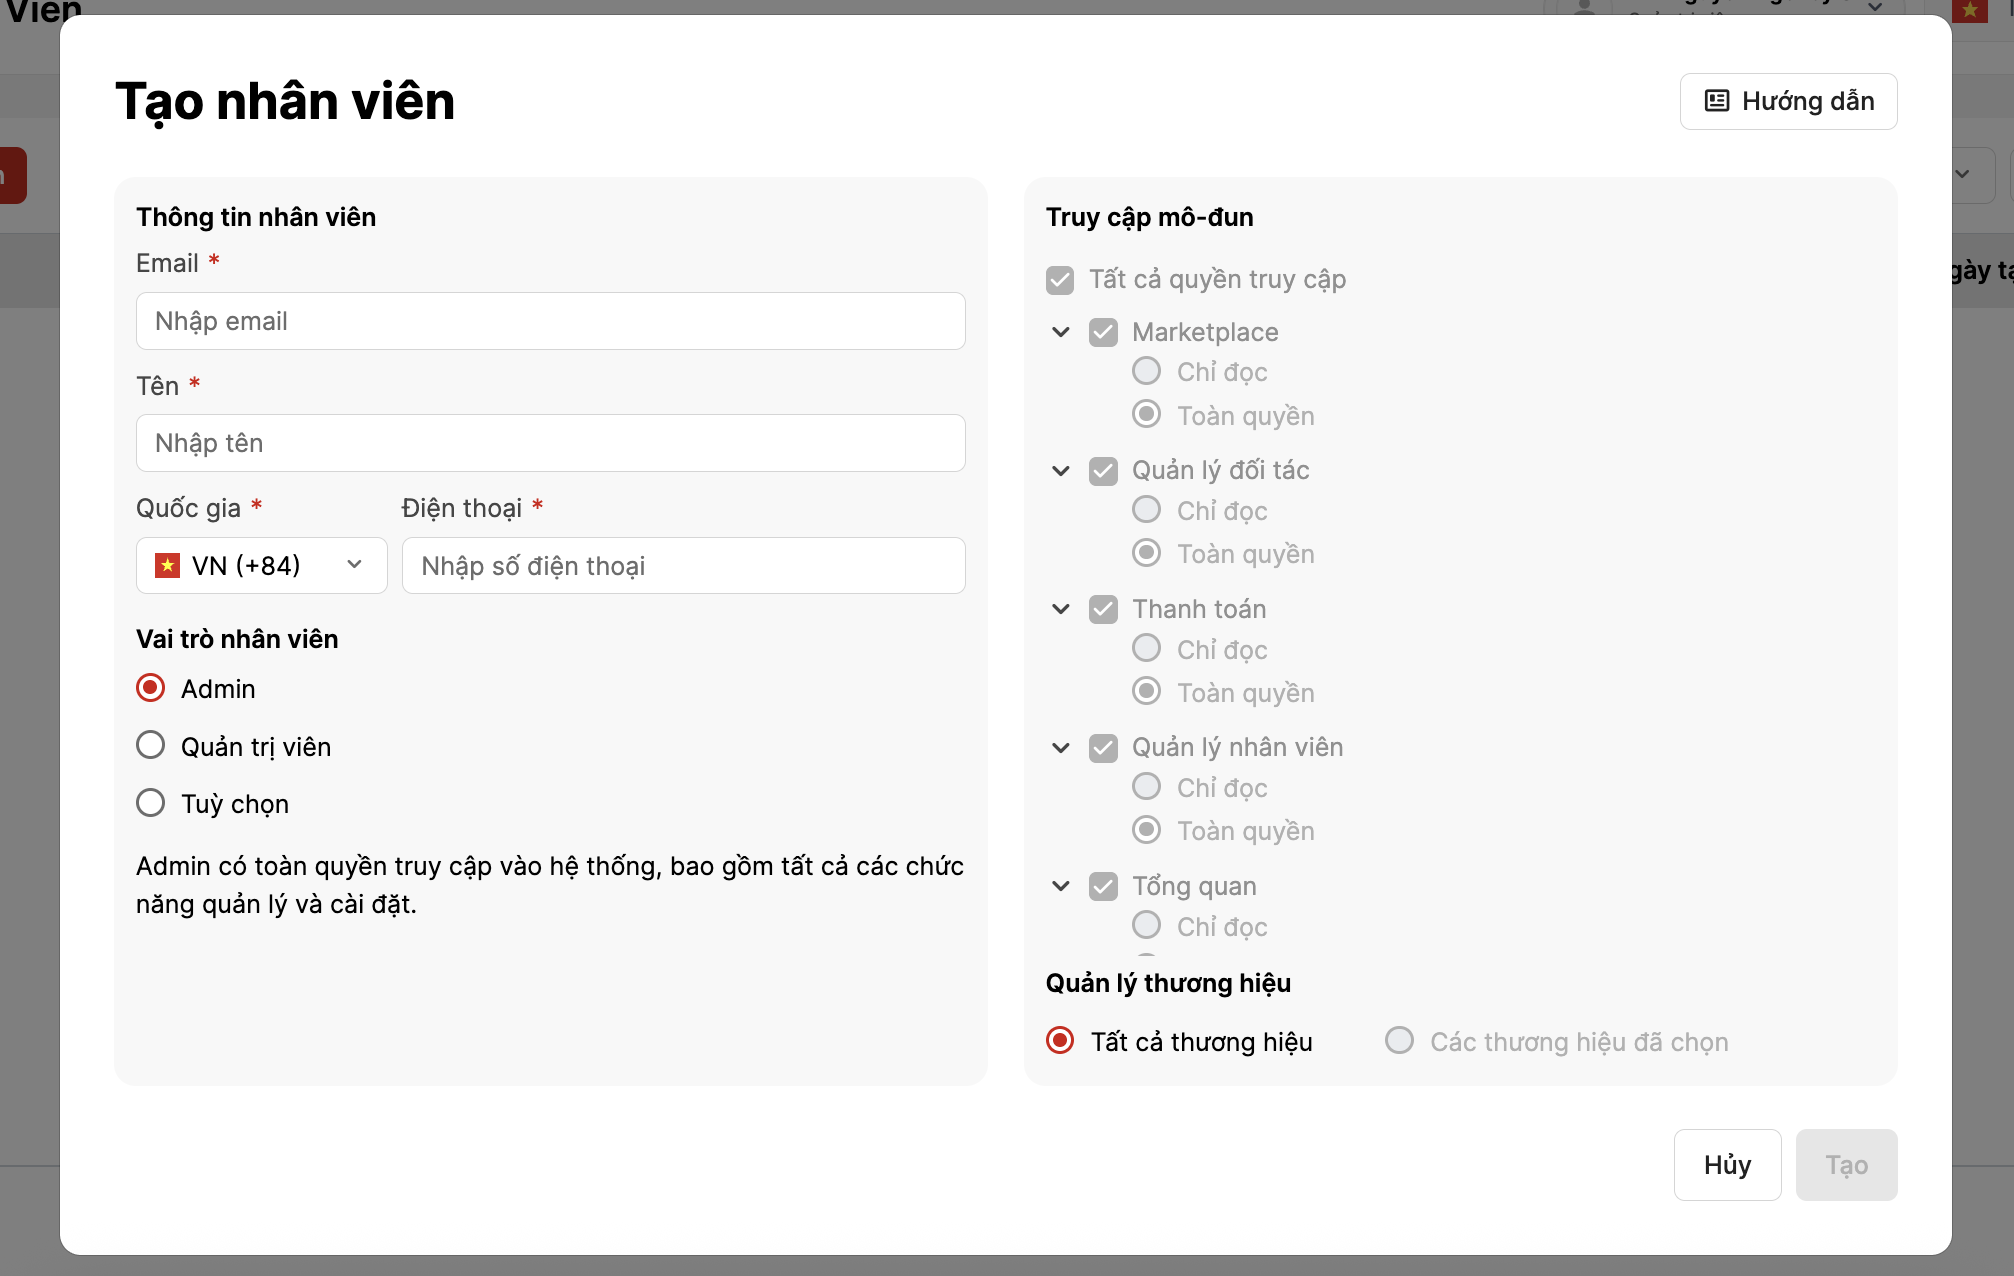Collapse the Marketplace module section

coord(1061,332)
